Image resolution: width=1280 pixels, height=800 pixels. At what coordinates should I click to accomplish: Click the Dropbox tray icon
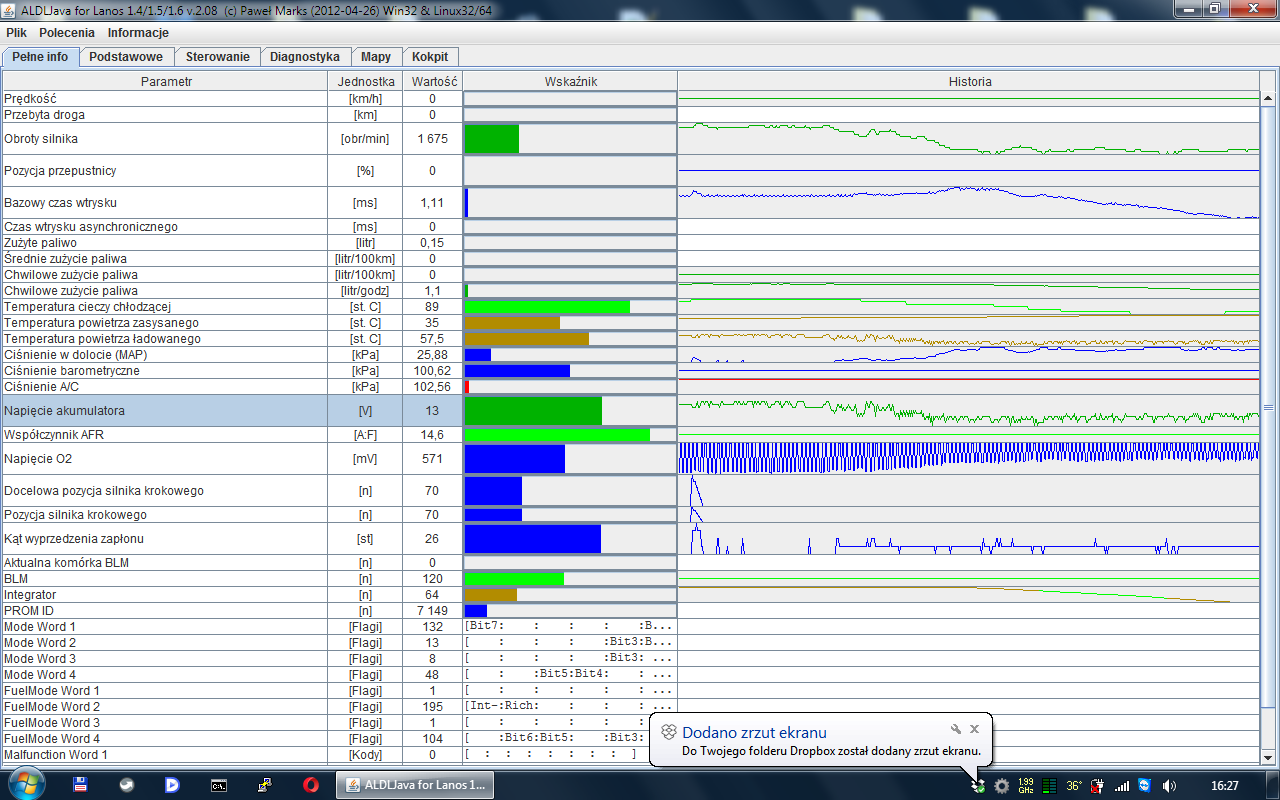979,786
